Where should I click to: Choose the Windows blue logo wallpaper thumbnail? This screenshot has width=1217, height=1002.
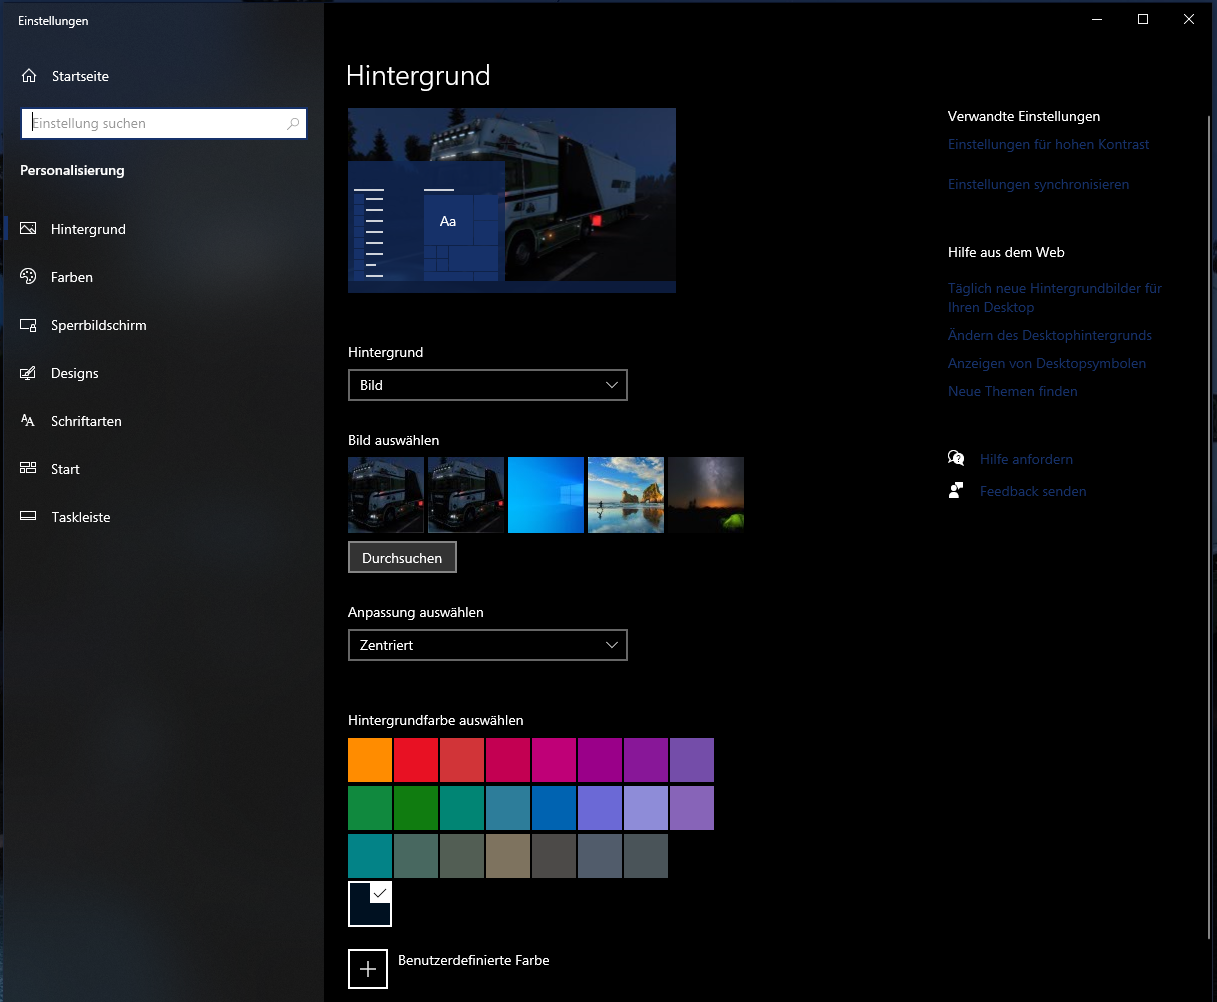pyautogui.click(x=546, y=495)
